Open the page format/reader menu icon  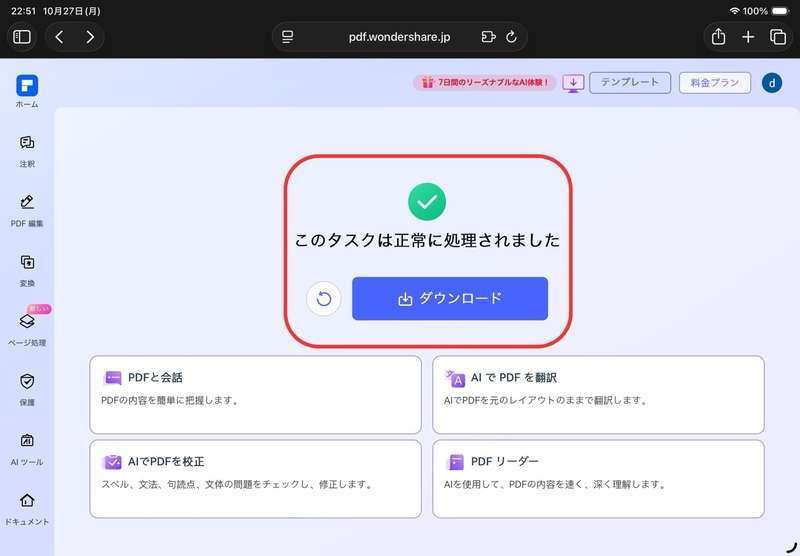click(288, 37)
